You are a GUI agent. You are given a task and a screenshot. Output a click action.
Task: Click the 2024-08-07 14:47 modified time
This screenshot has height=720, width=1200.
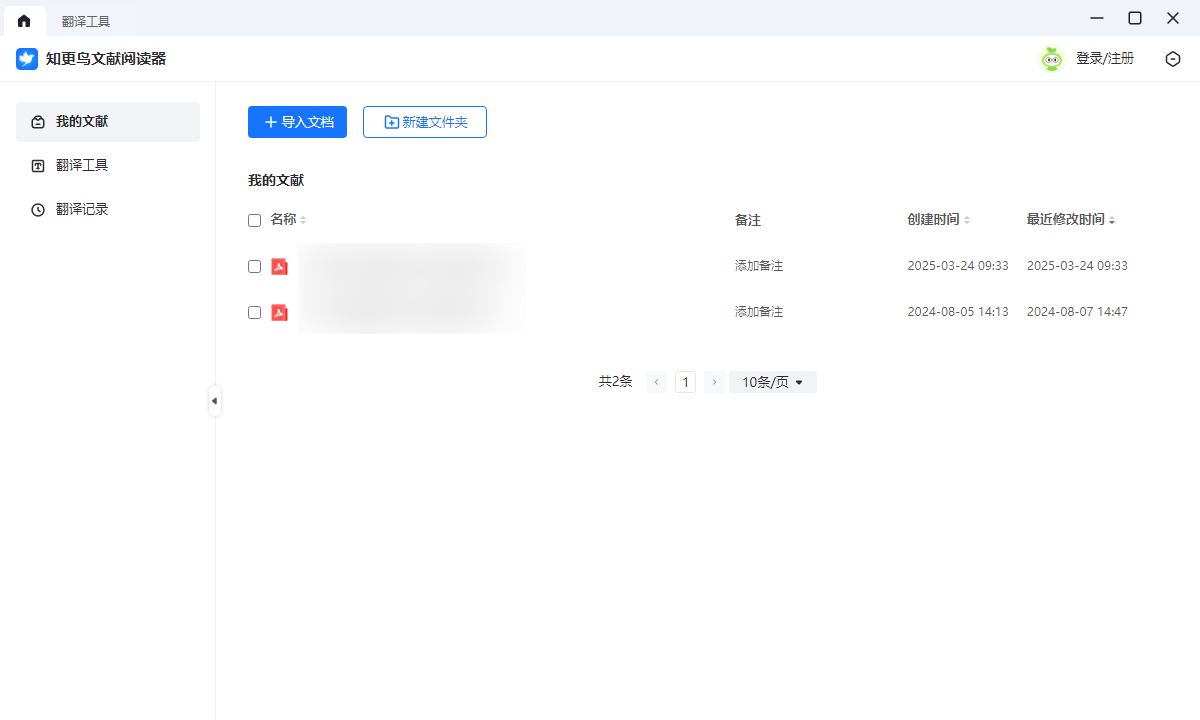coord(1077,312)
